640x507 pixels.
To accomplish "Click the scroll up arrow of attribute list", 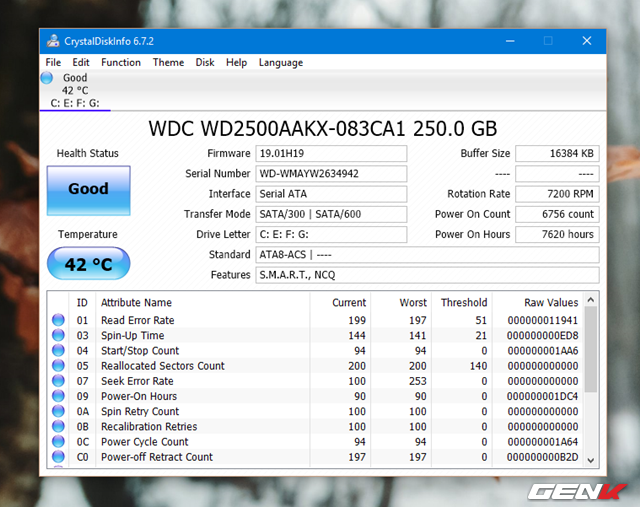I will [x=591, y=300].
